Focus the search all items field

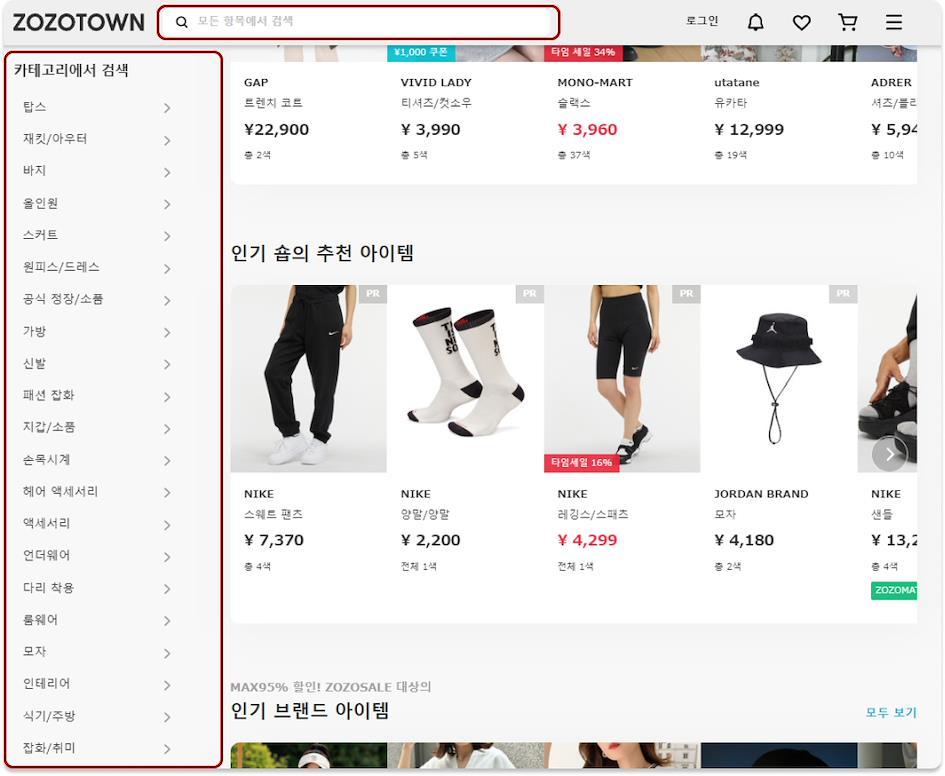click(x=358, y=22)
